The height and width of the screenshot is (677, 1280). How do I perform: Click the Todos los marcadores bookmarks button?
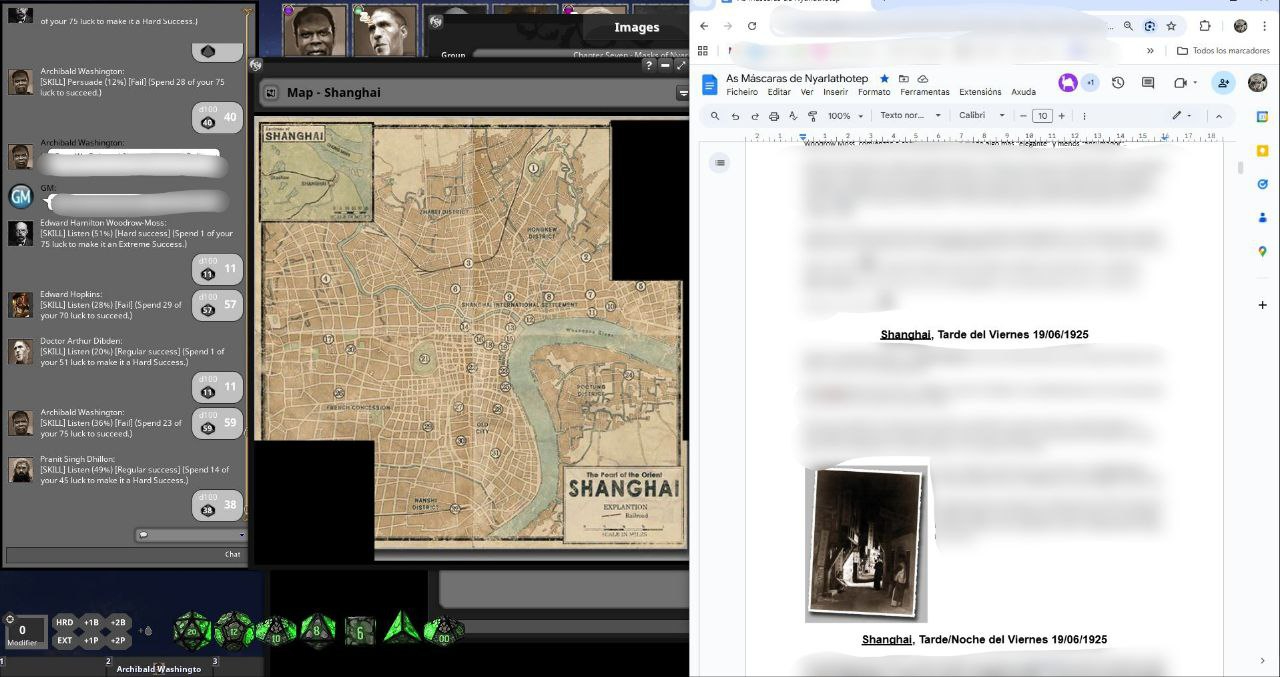1223,51
